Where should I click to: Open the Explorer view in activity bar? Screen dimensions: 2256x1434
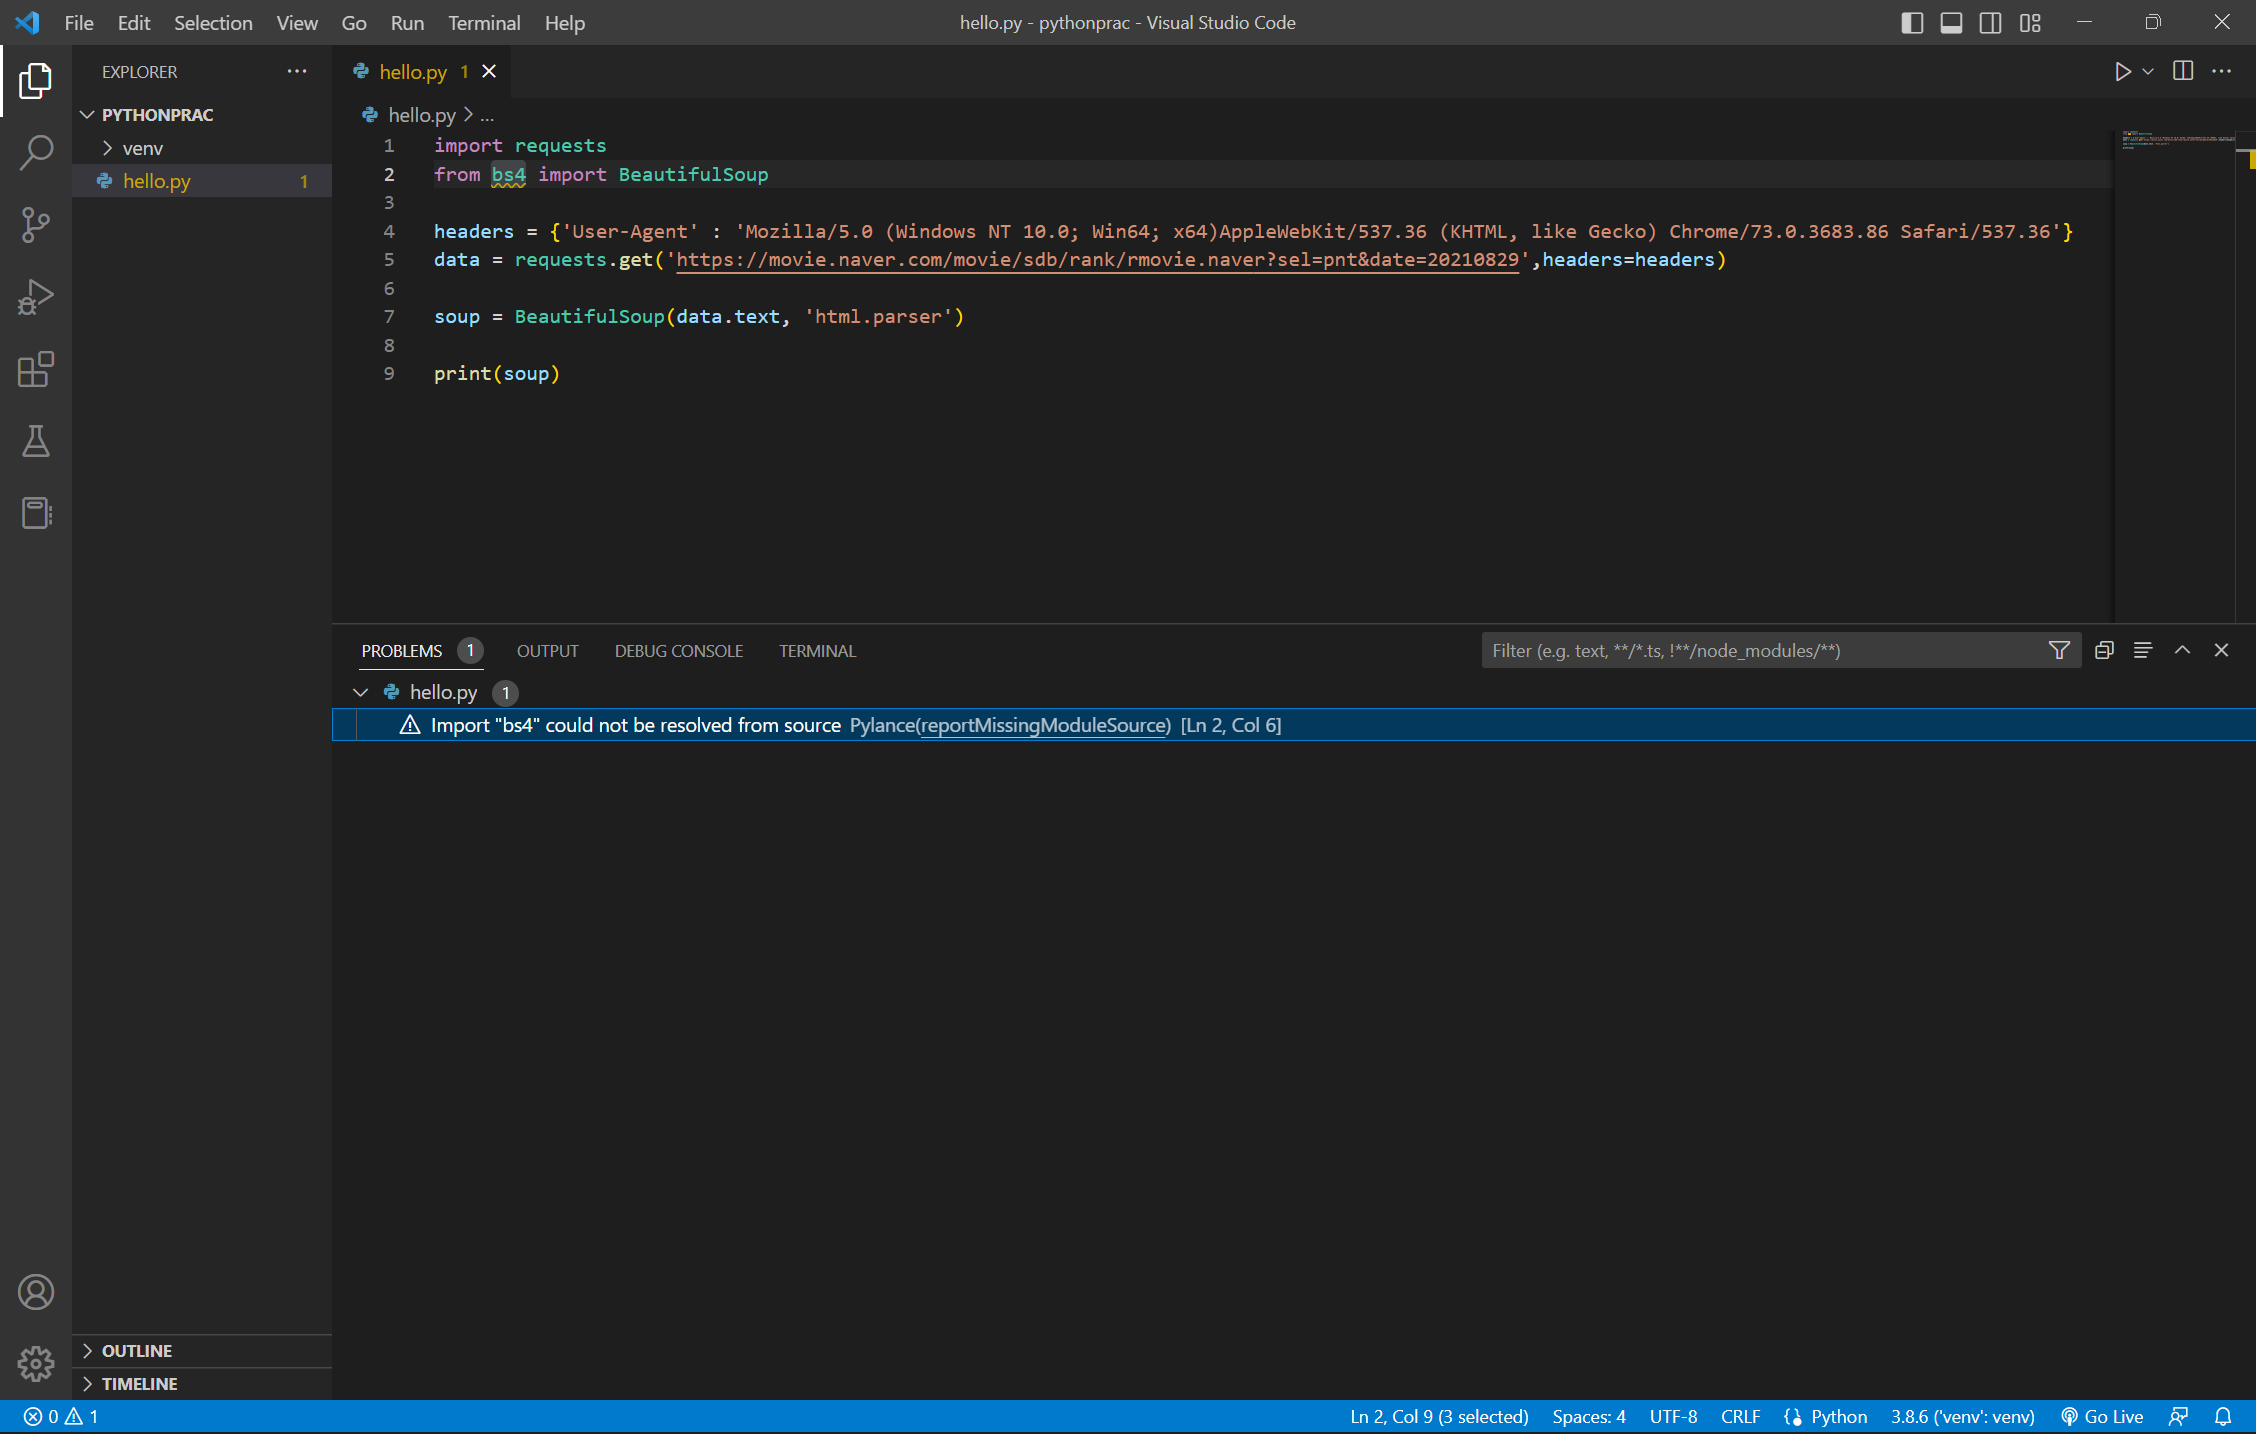(36, 81)
